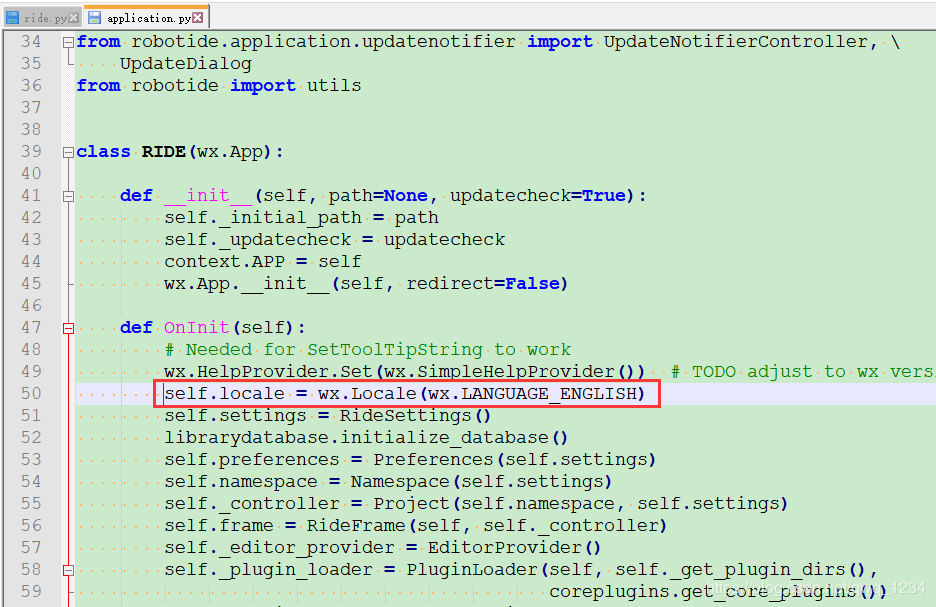936x607 pixels.
Task: Click on Preferences(self.settings) in line 53
Action: [x=515, y=460]
